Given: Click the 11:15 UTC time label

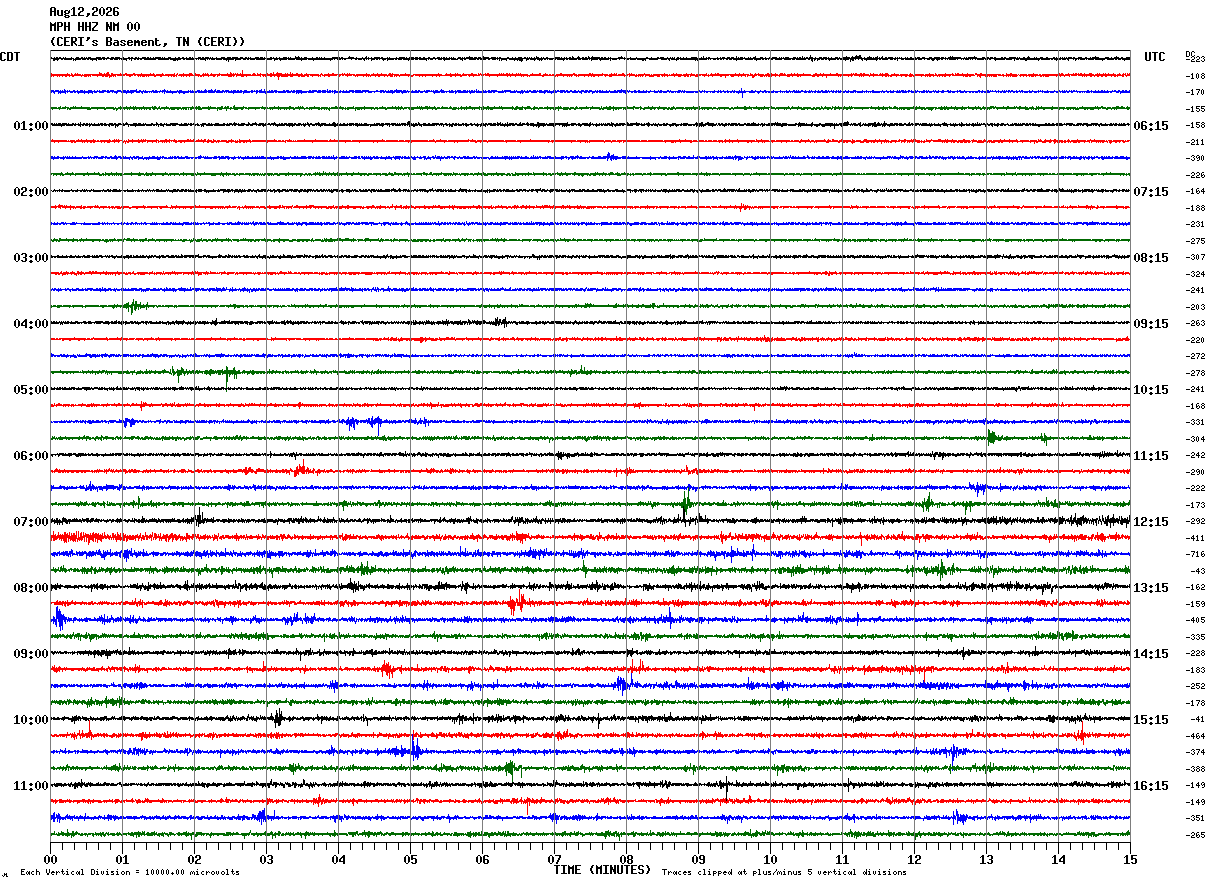Looking at the screenshot, I should [x=1151, y=456].
